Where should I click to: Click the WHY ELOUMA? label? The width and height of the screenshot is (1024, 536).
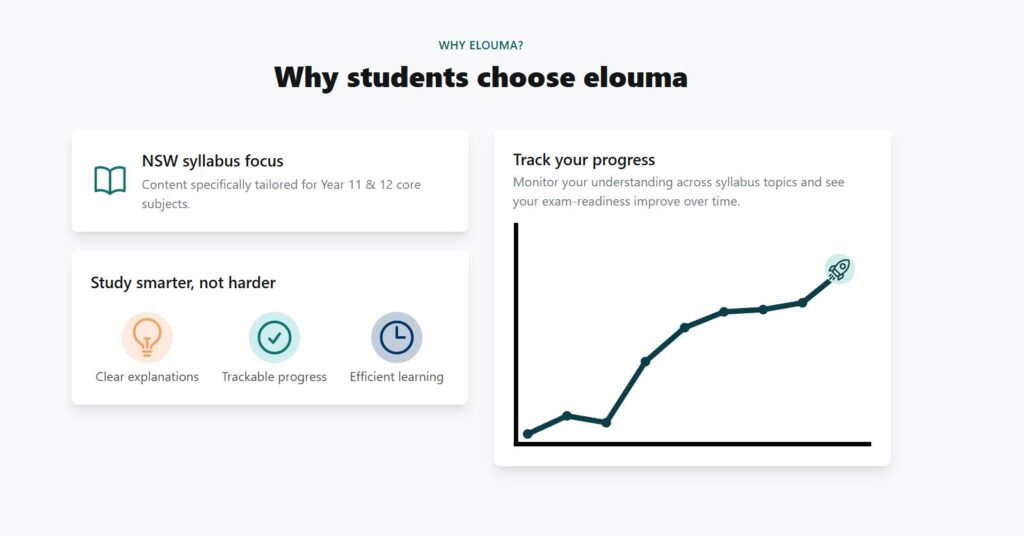pyautogui.click(x=481, y=45)
